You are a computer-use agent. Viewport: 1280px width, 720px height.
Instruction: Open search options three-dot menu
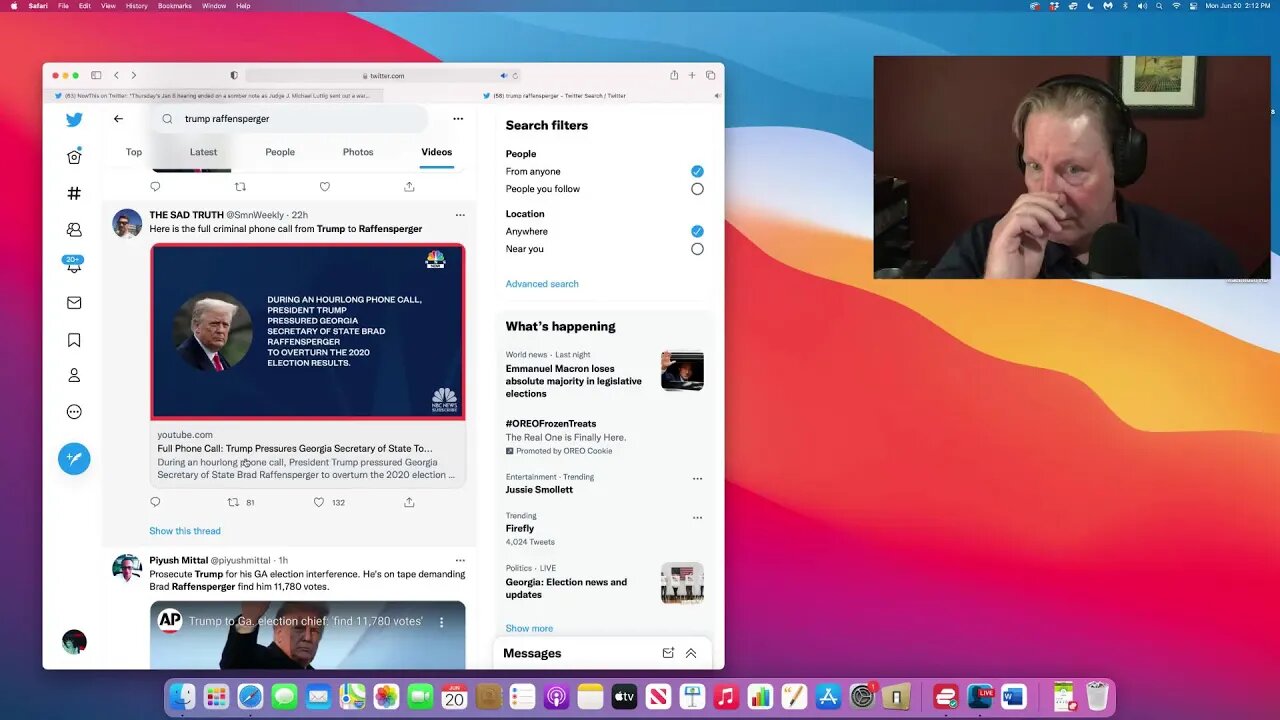point(458,119)
